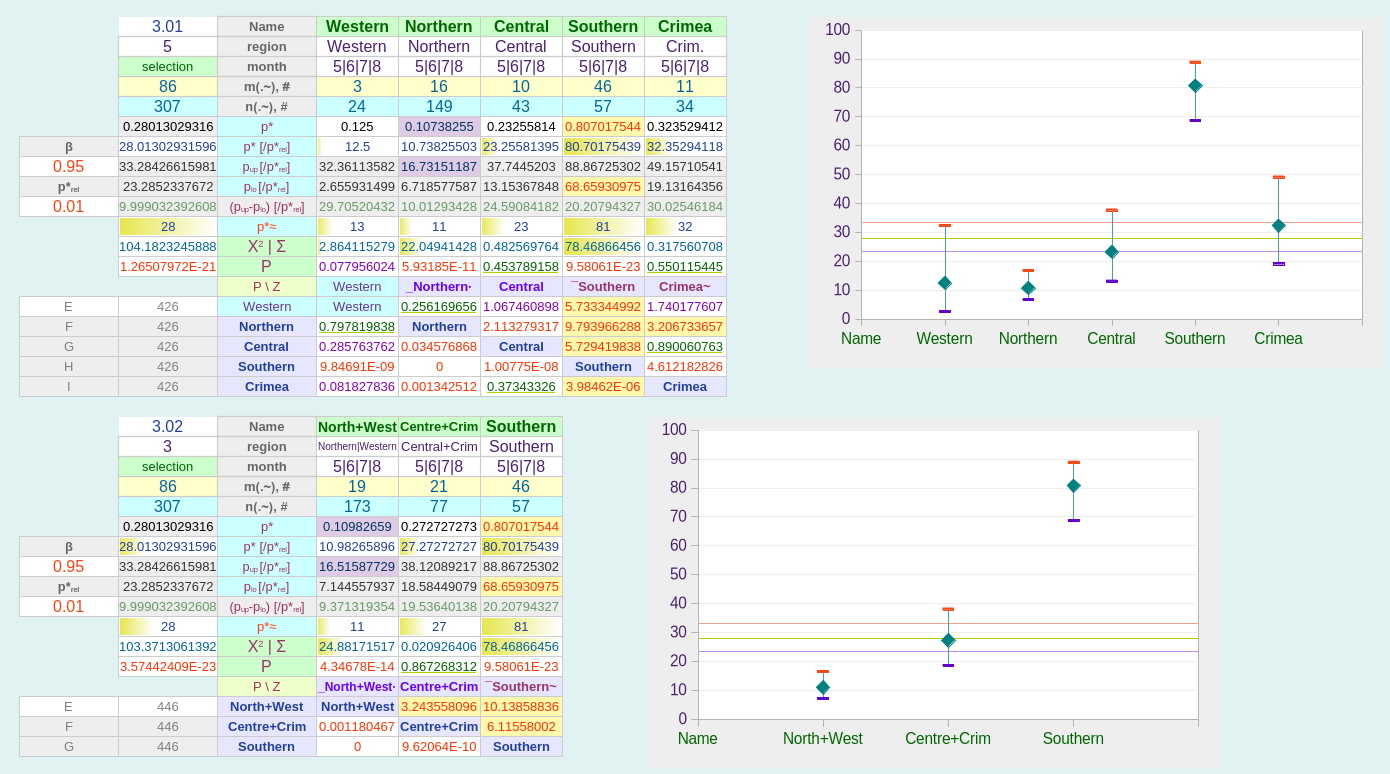Select the cell 0.272727273
The width and height of the screenshot is (1390, 774).
439,527
